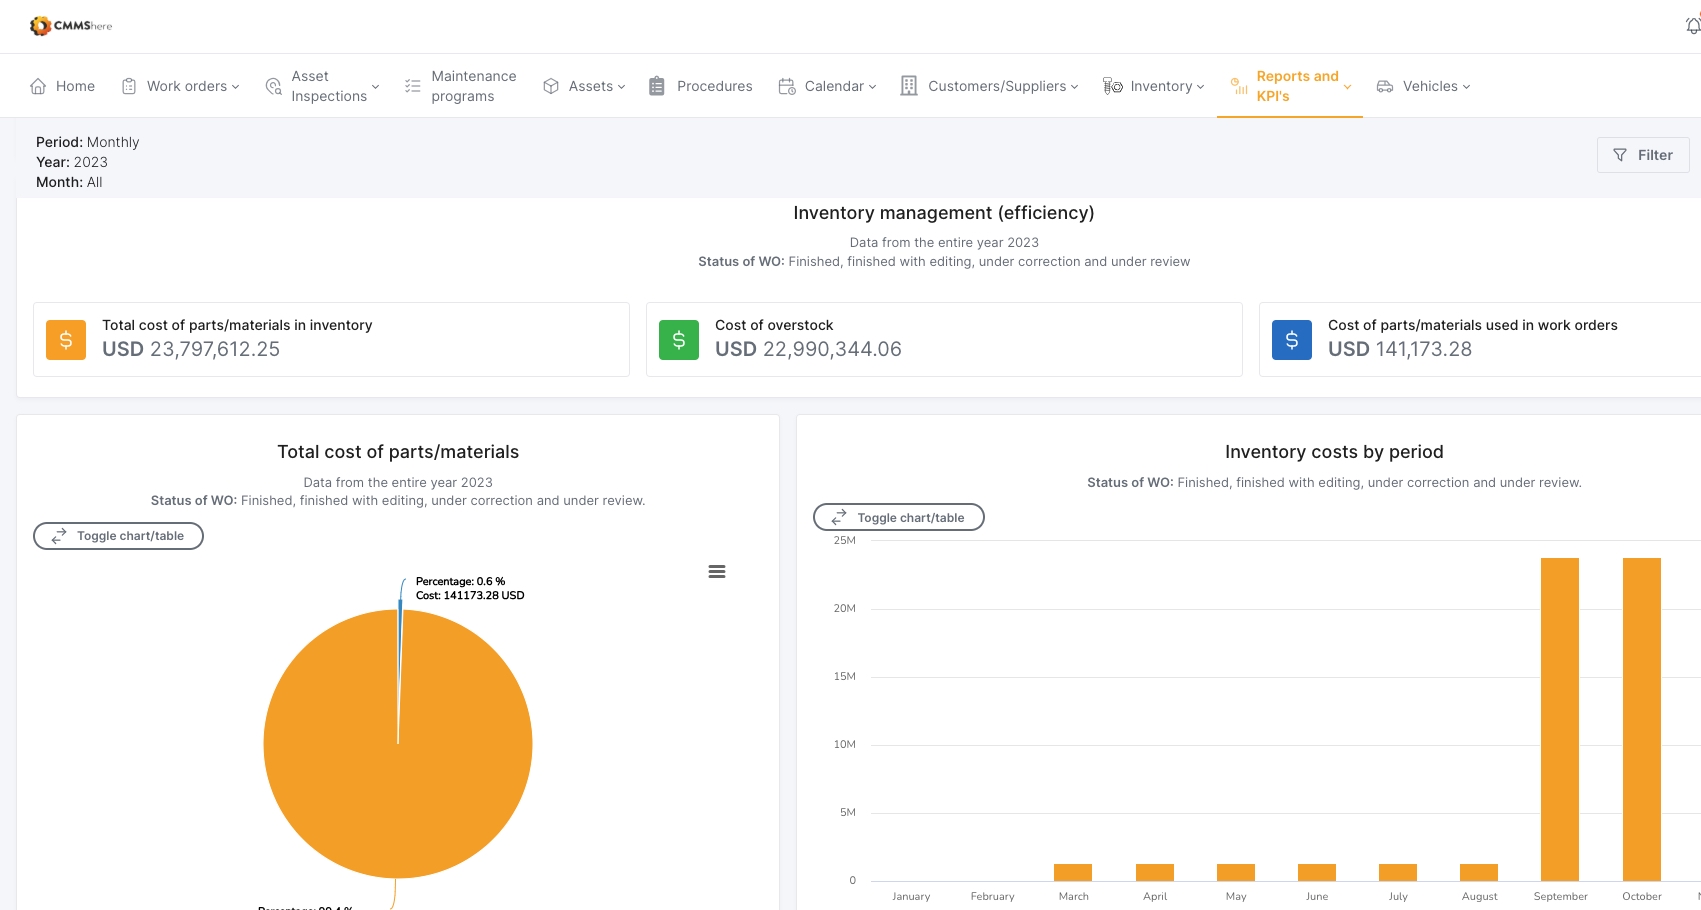The height and width of the screenshot is (910, 1701).
Task: Click the green dollar overstock icon
Action: tap(679, 340)
